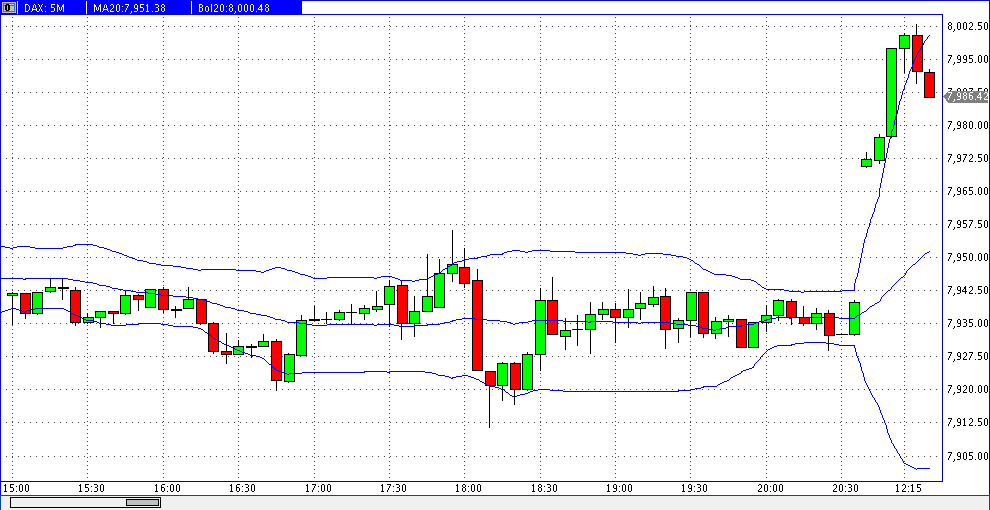Click the 18:30 time axis label
990x510 pixels.
pyautogui.click(x=544, y=489)
